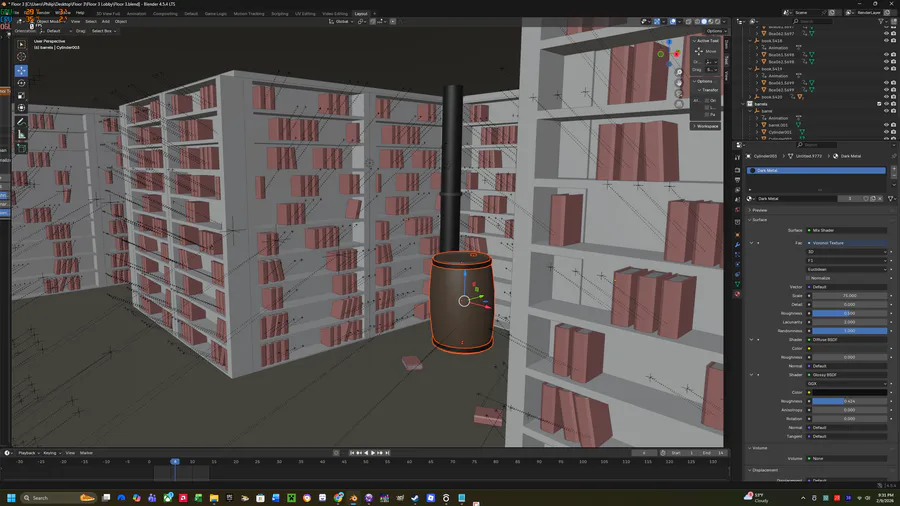Open the Object orange square properties tab
This screenshot has height=506, width=900.
point(738,235)
